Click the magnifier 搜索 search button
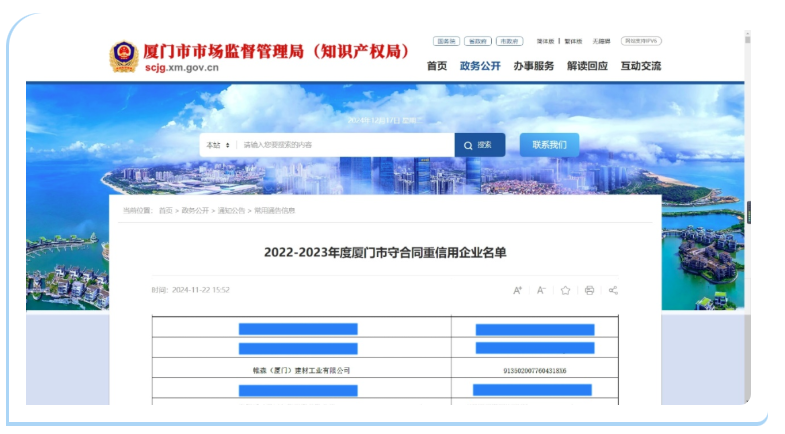The width and height of the screenshot is (785, 434). click(x=479, y=145)
